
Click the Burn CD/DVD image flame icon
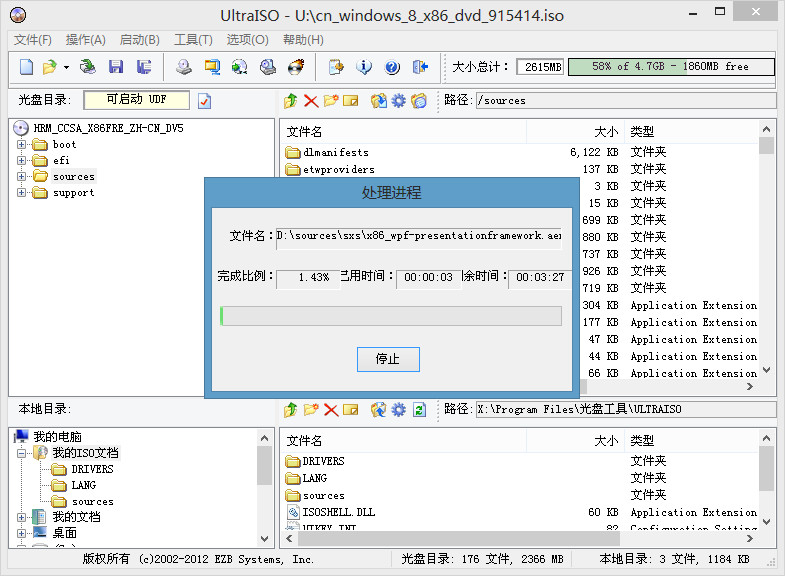point(296,67)
